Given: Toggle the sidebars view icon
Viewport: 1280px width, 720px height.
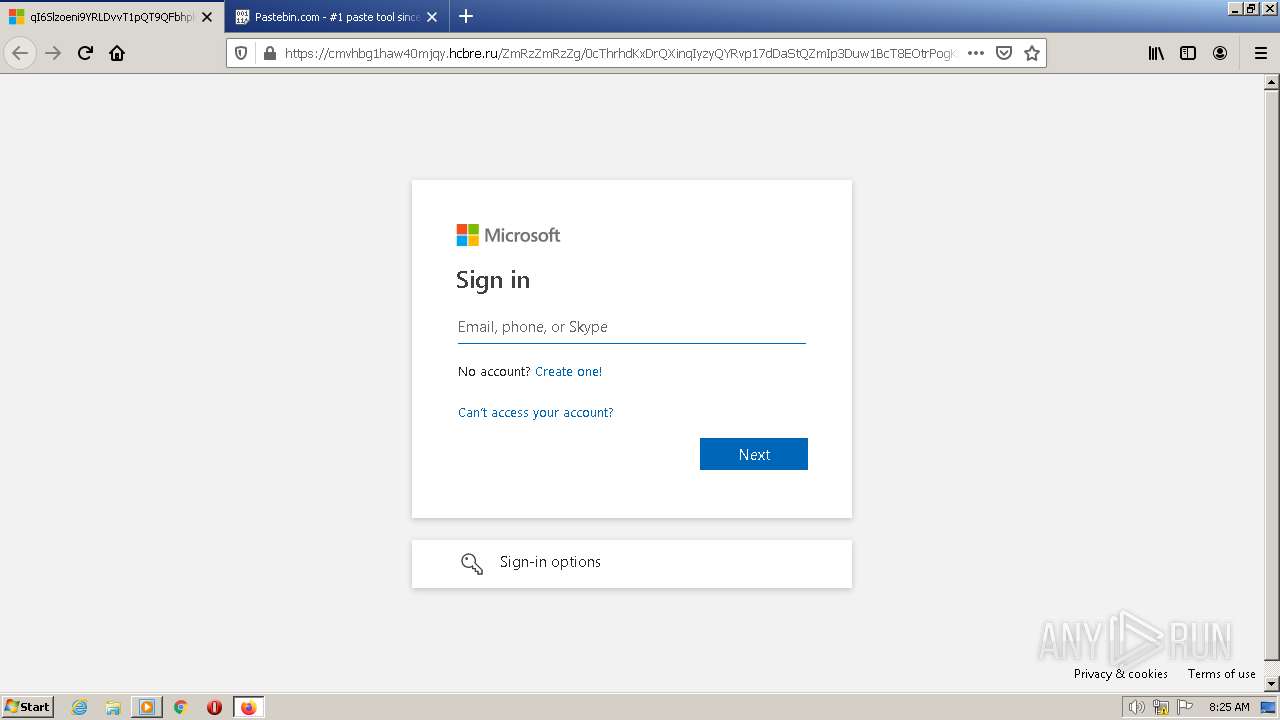Looking at the screenshot, I should point(1188,53).
